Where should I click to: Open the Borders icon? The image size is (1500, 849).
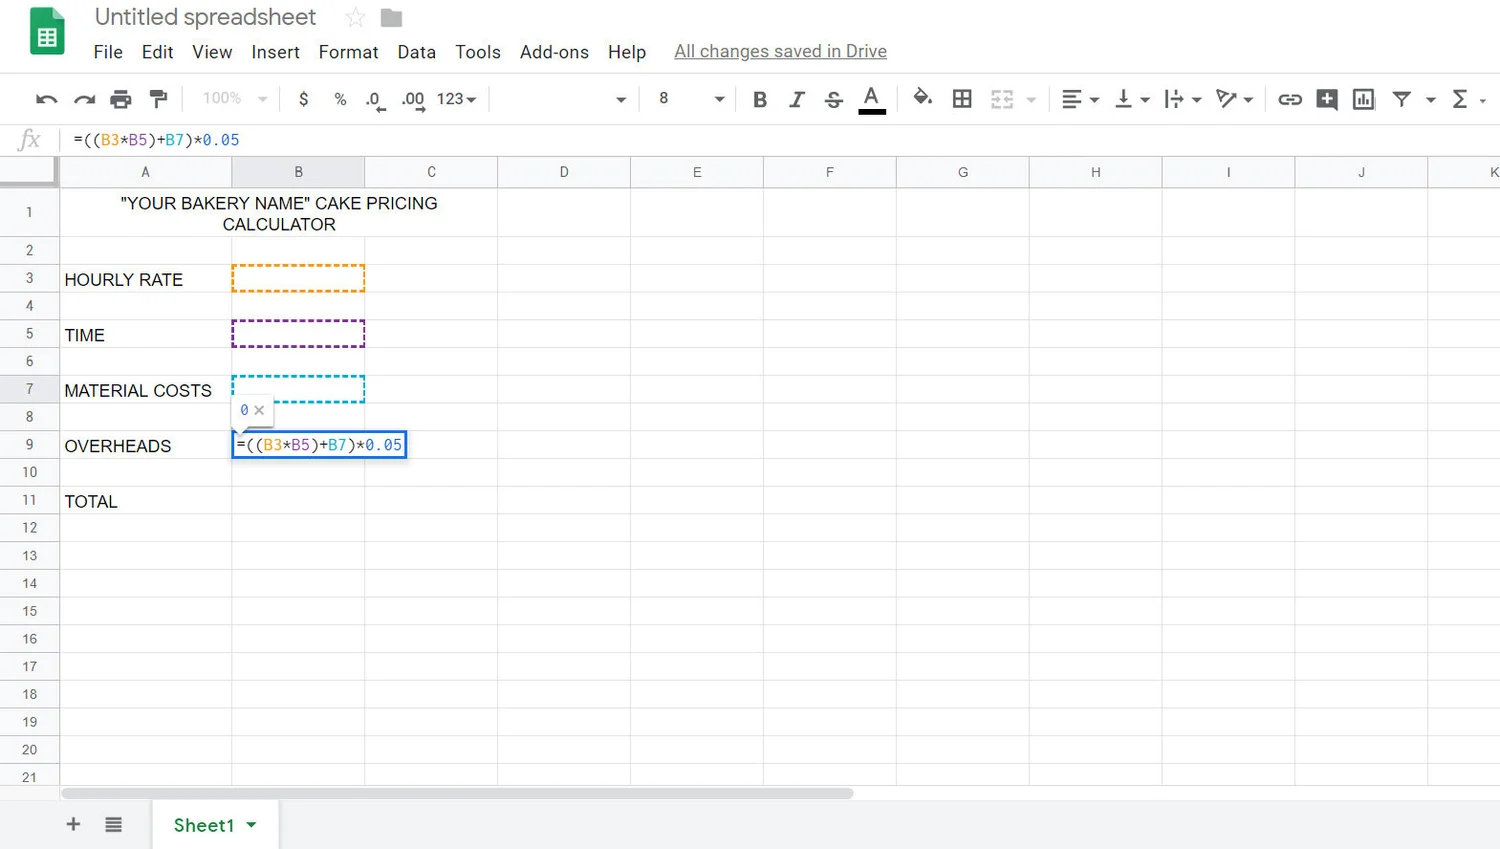tap(962, 99)
